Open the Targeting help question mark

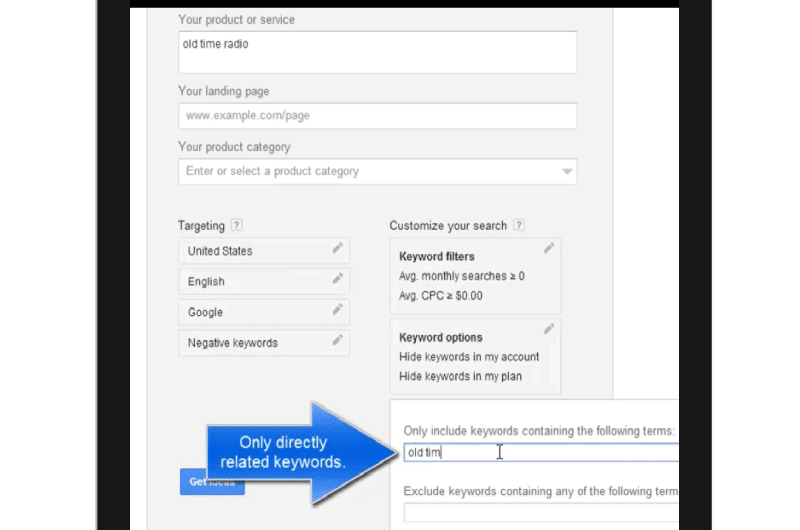236,225
